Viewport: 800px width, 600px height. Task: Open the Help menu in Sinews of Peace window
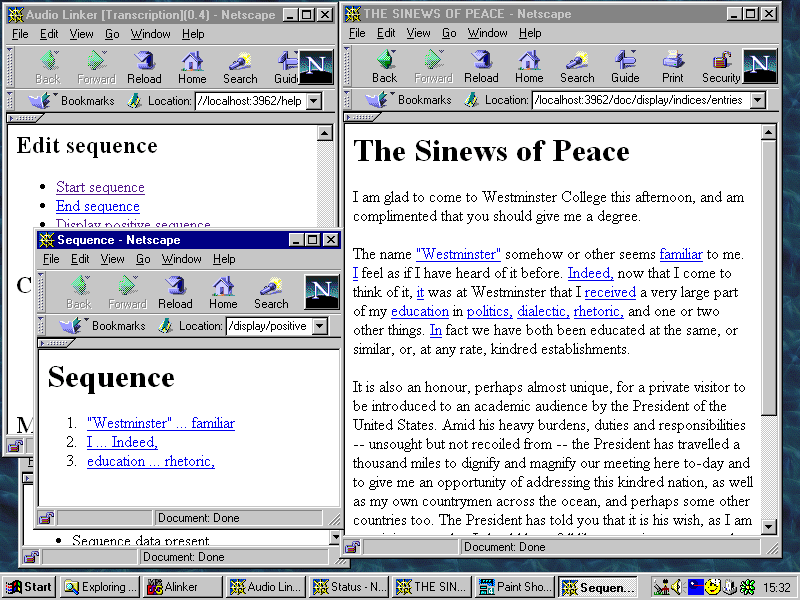[x=530, y=33]
